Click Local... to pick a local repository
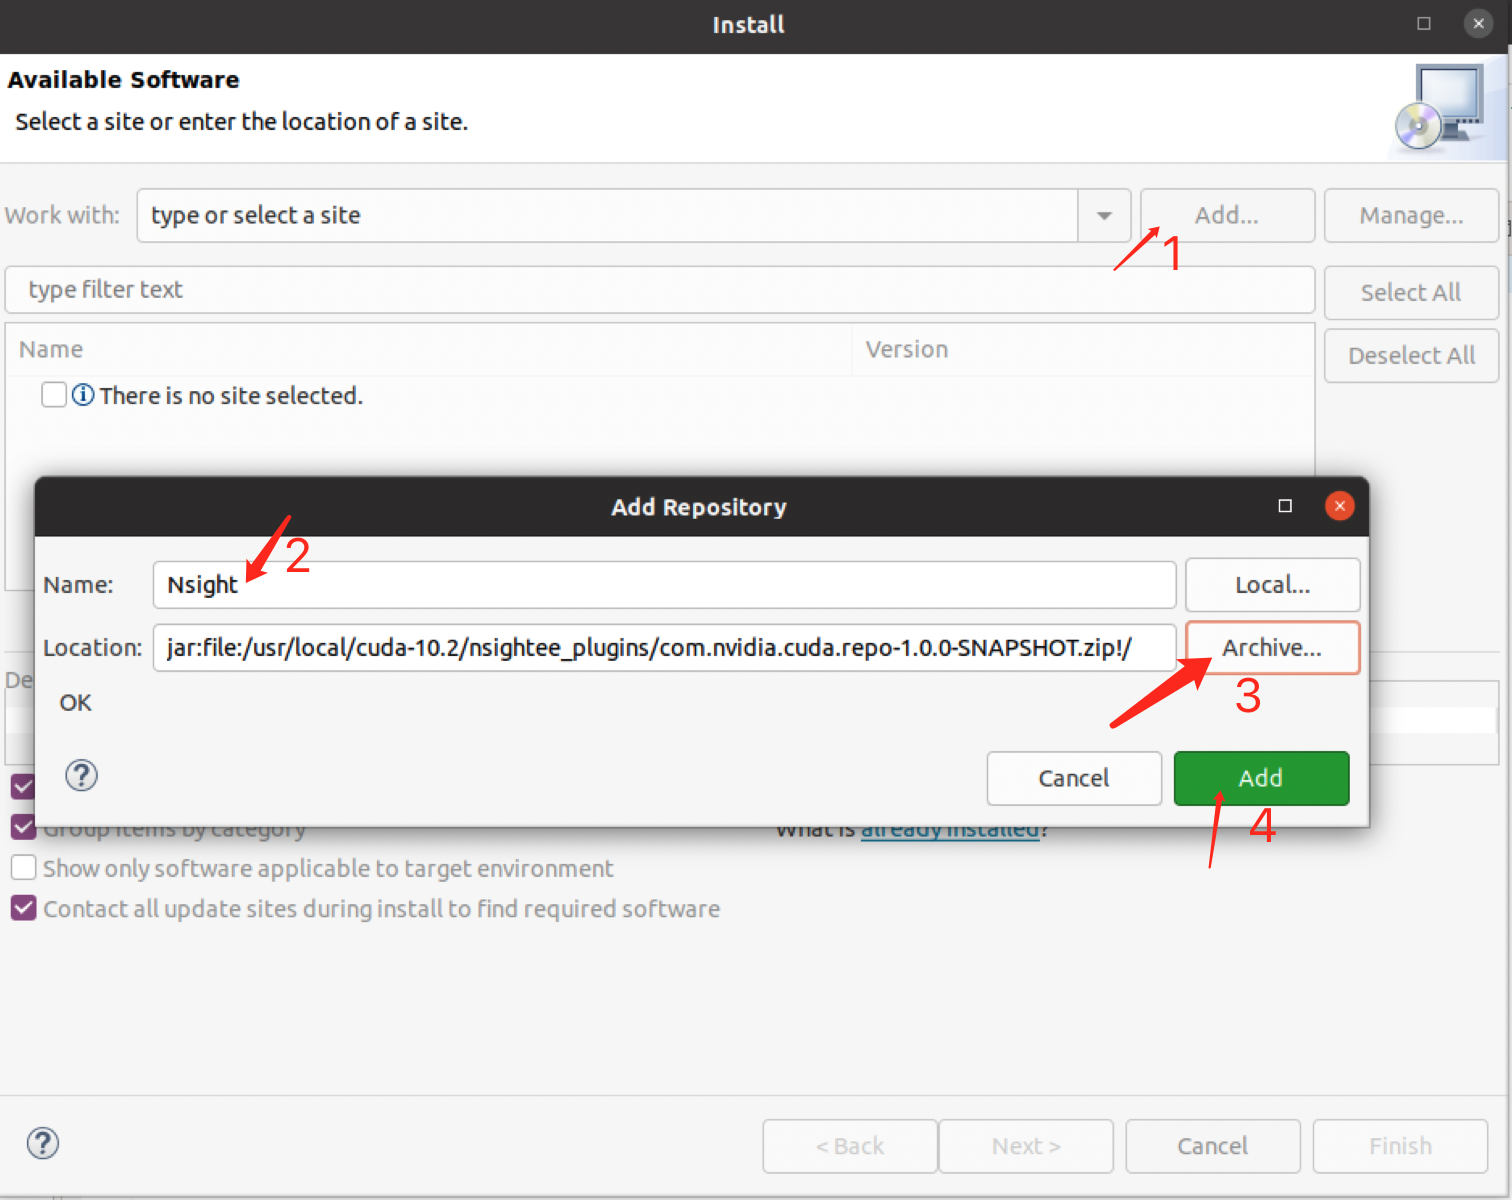Screen dimensions: 1512x1200 tap(1271, 584)
